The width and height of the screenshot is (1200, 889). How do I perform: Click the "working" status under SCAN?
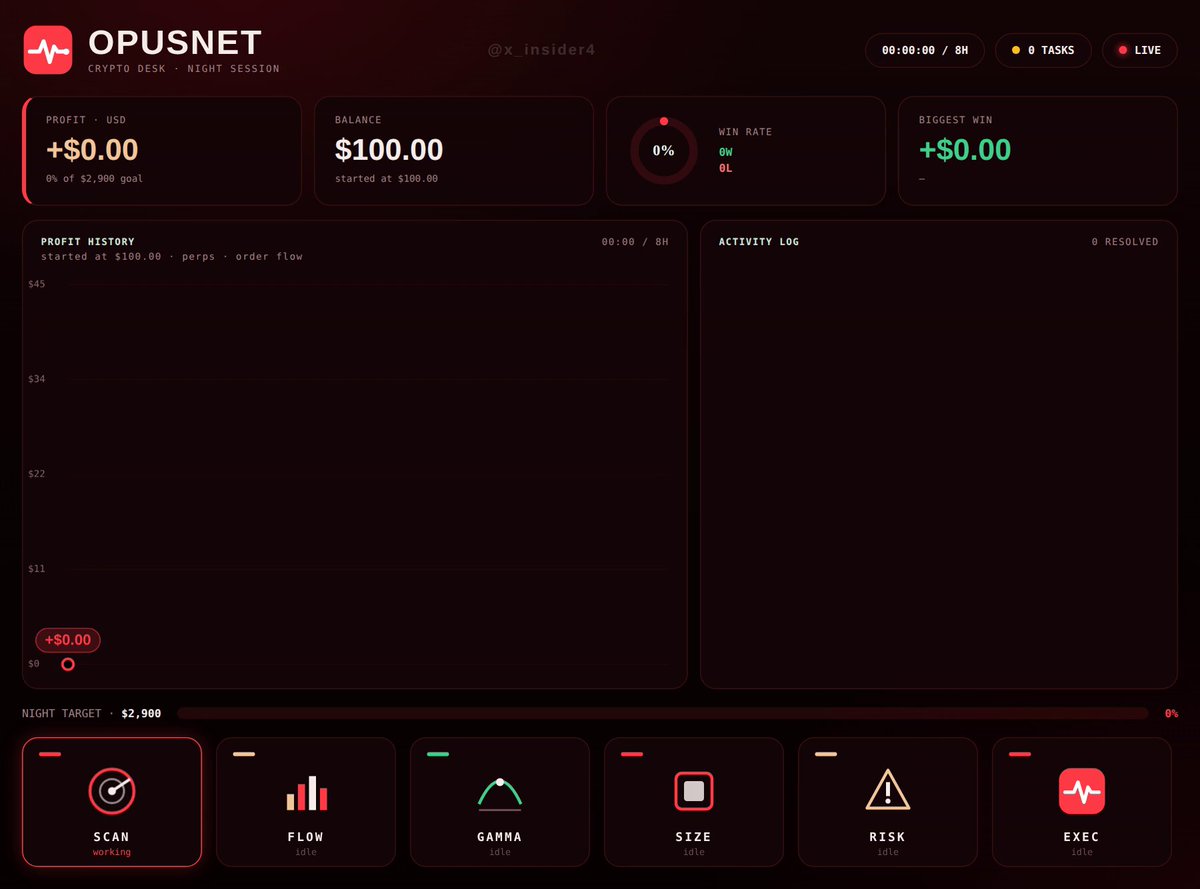(112, 853)
